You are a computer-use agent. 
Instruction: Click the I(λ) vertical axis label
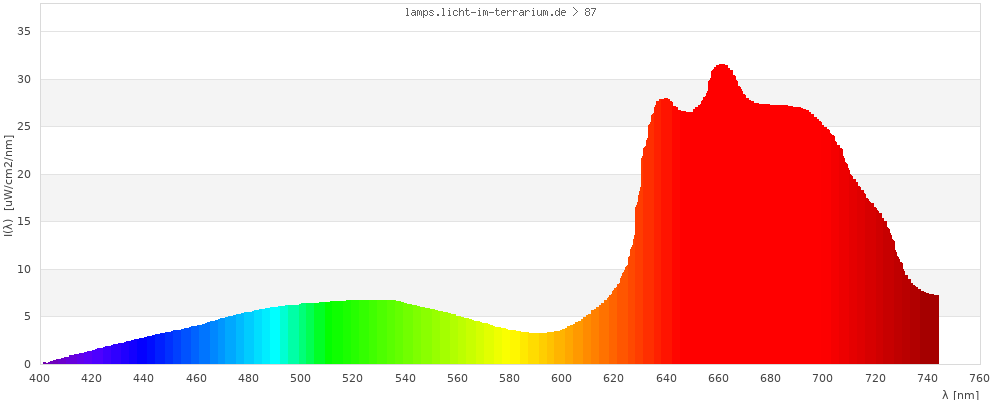coord(8,185)
